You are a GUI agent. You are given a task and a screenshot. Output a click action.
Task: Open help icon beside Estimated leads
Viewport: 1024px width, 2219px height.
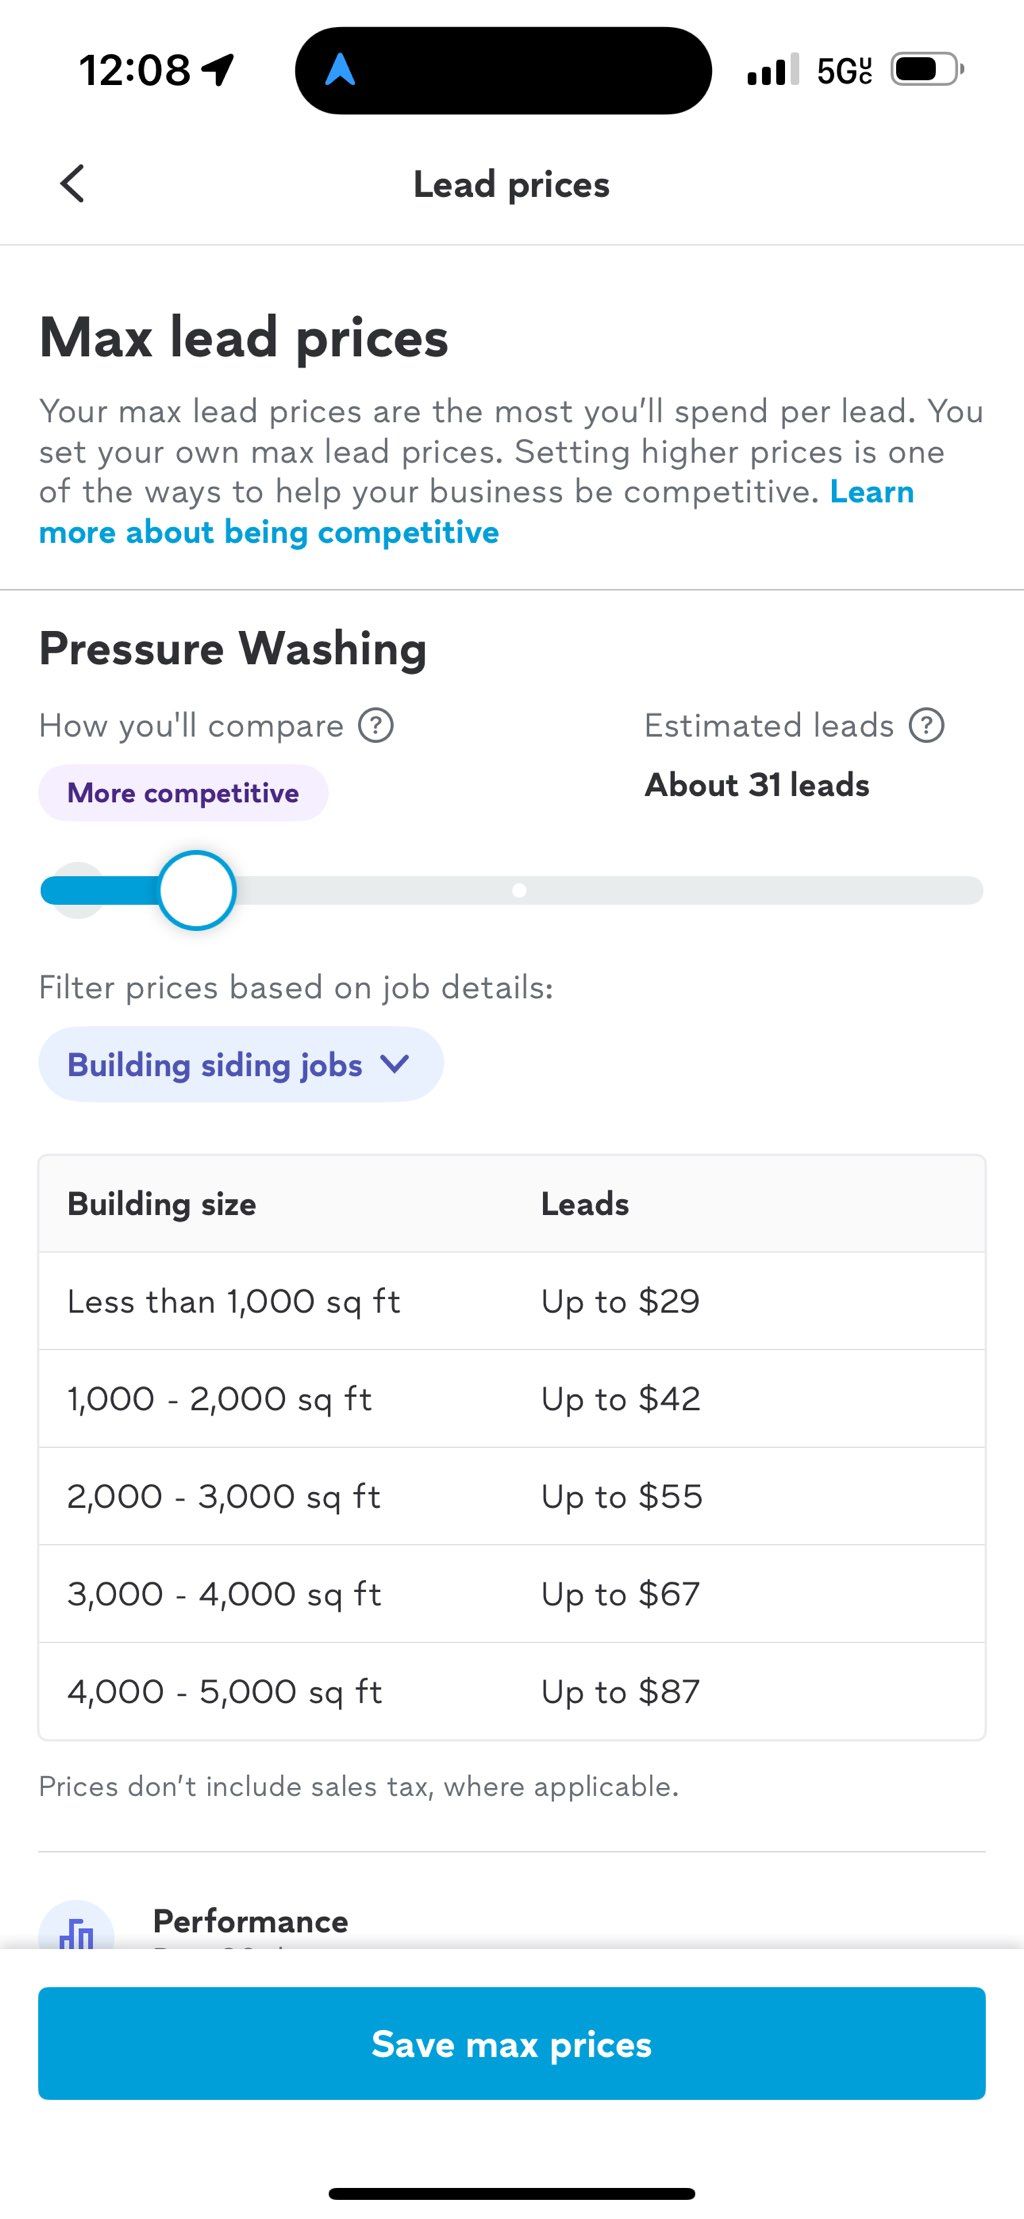(x=926, y=725)
